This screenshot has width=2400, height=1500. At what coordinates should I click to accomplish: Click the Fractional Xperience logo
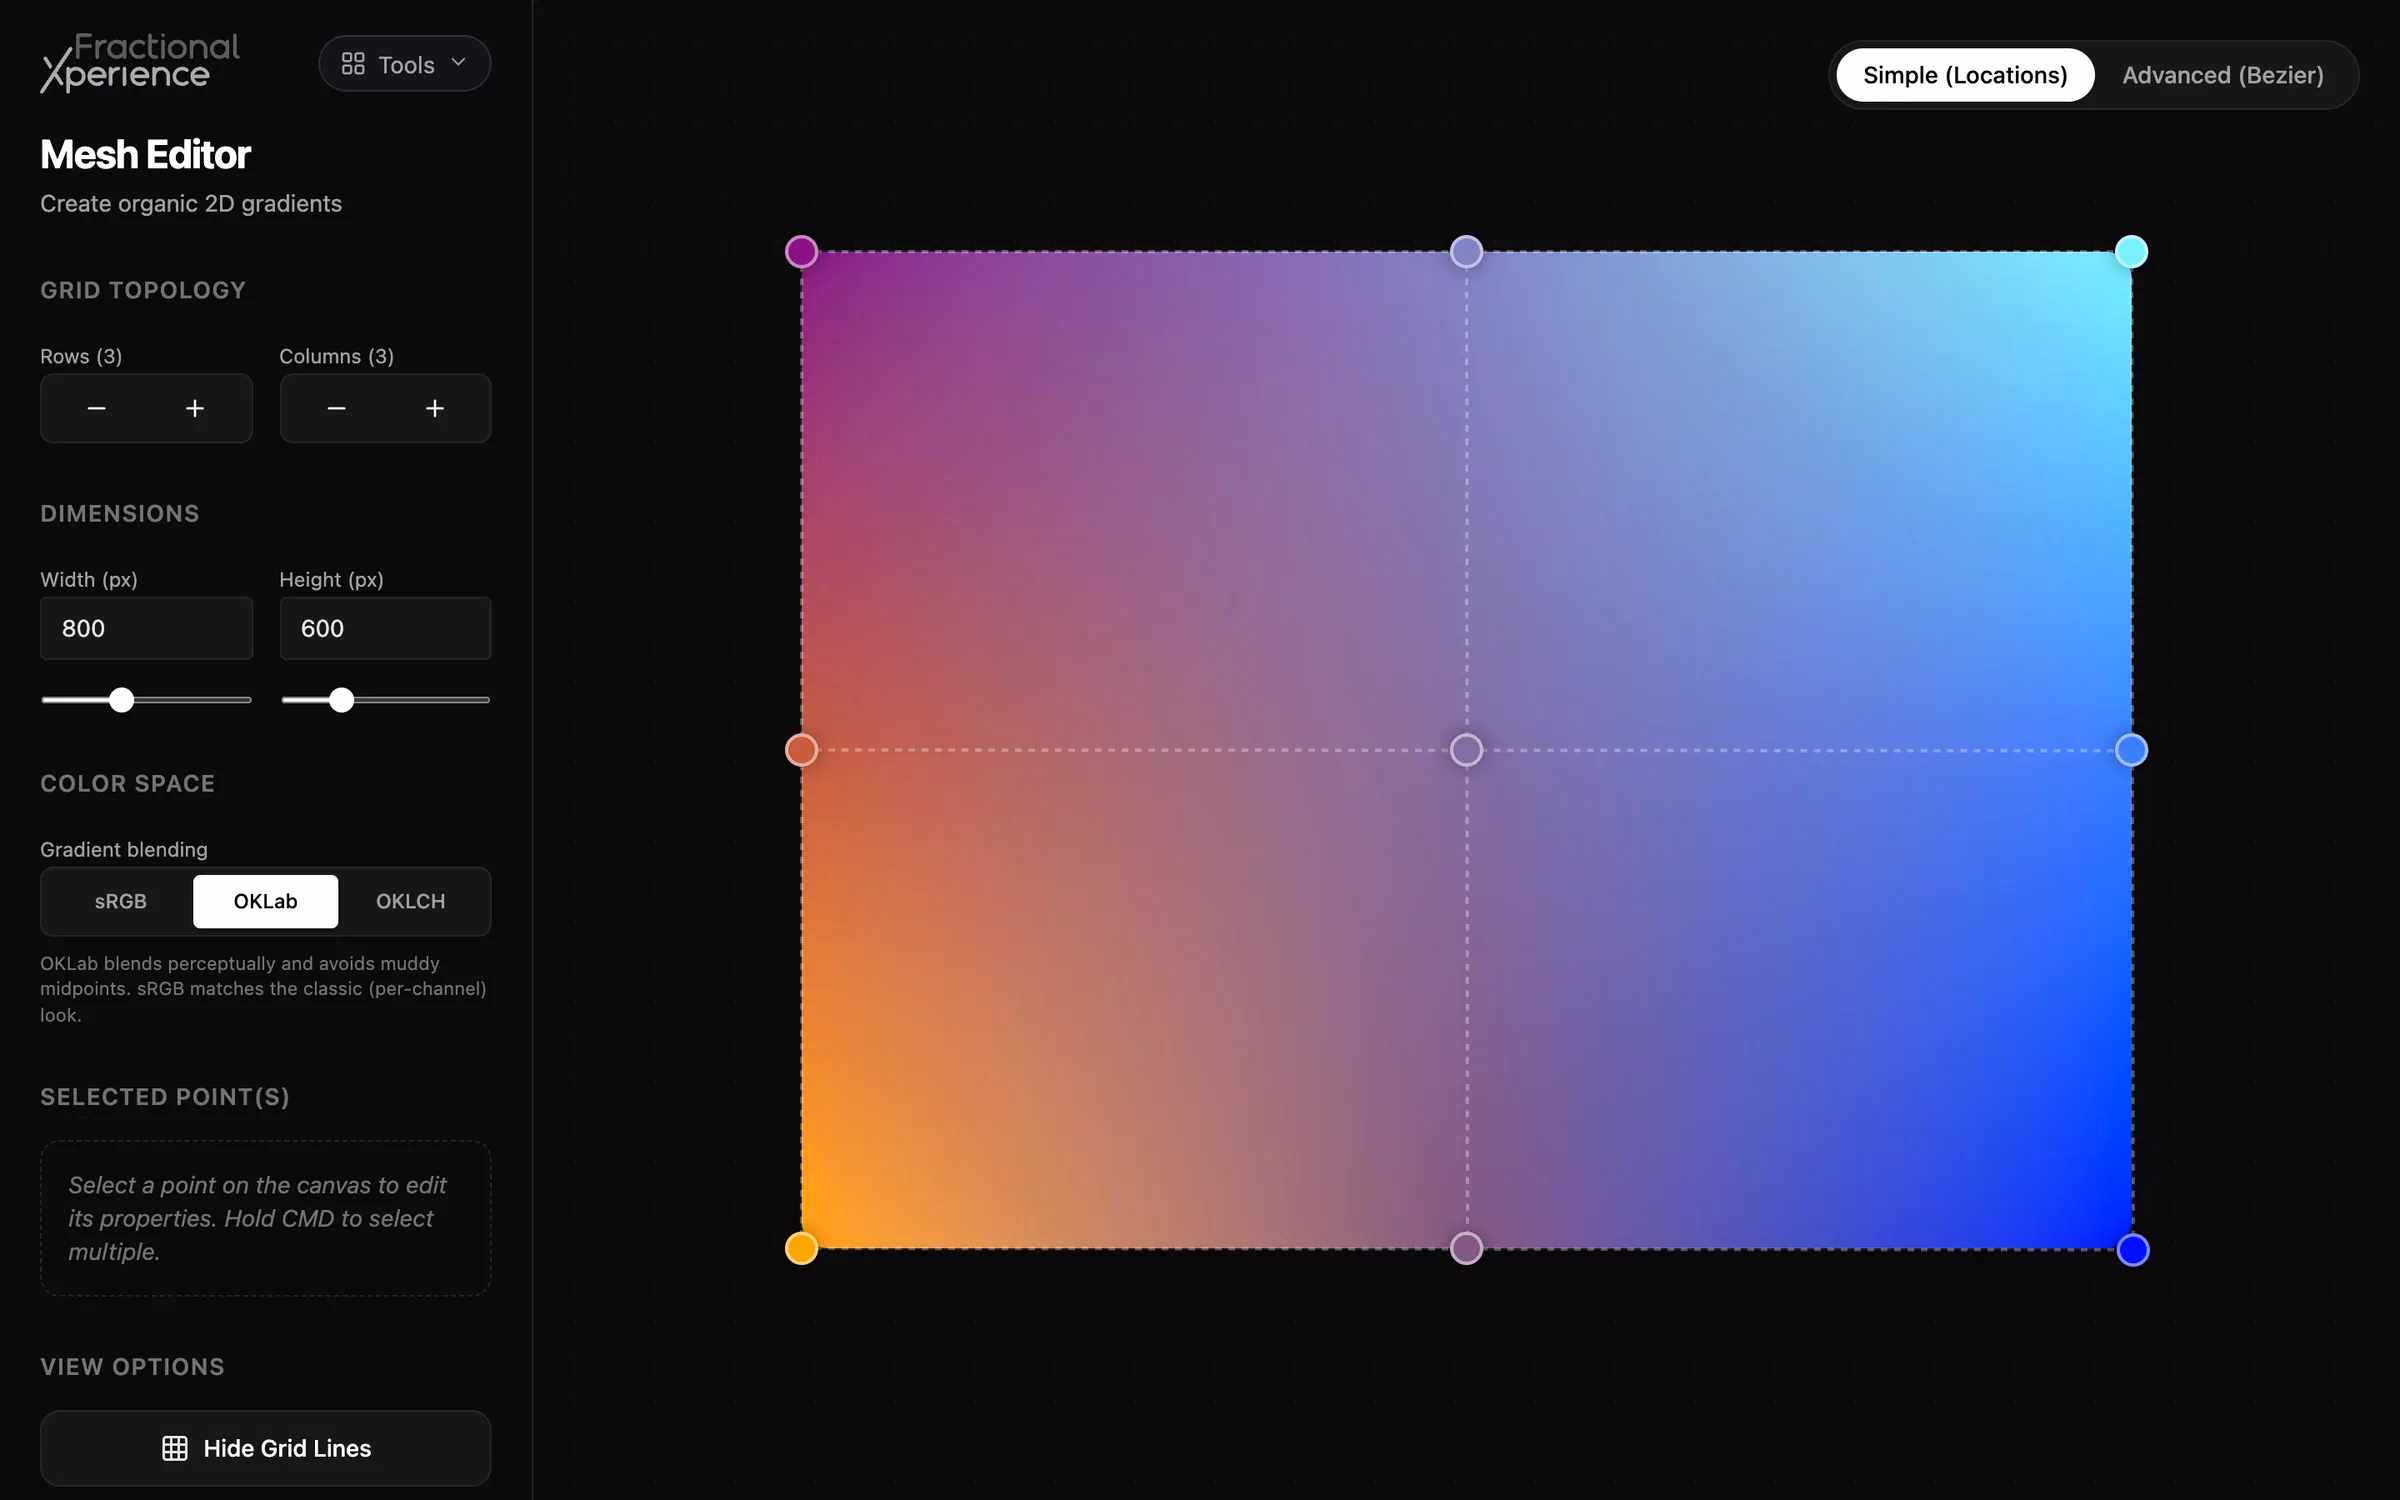[x=140, y=62]
